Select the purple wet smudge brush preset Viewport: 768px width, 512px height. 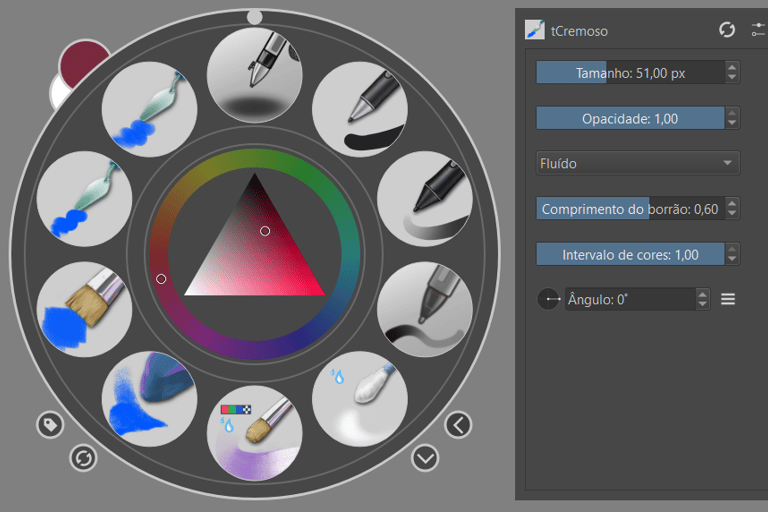pos(254,433)
